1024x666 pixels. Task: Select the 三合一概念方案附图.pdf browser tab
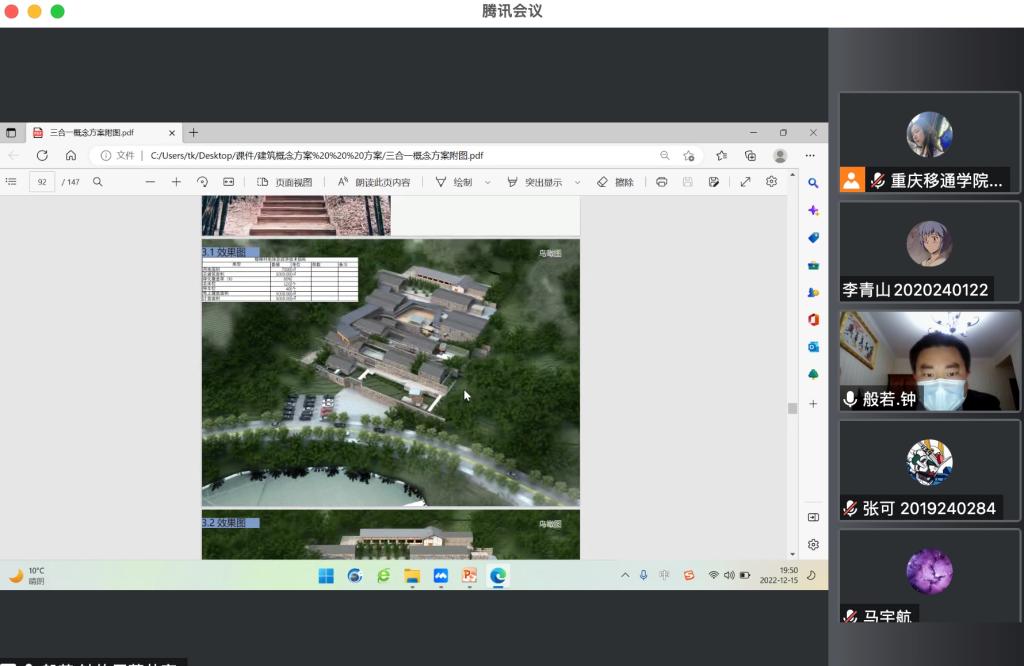(92, 132)
